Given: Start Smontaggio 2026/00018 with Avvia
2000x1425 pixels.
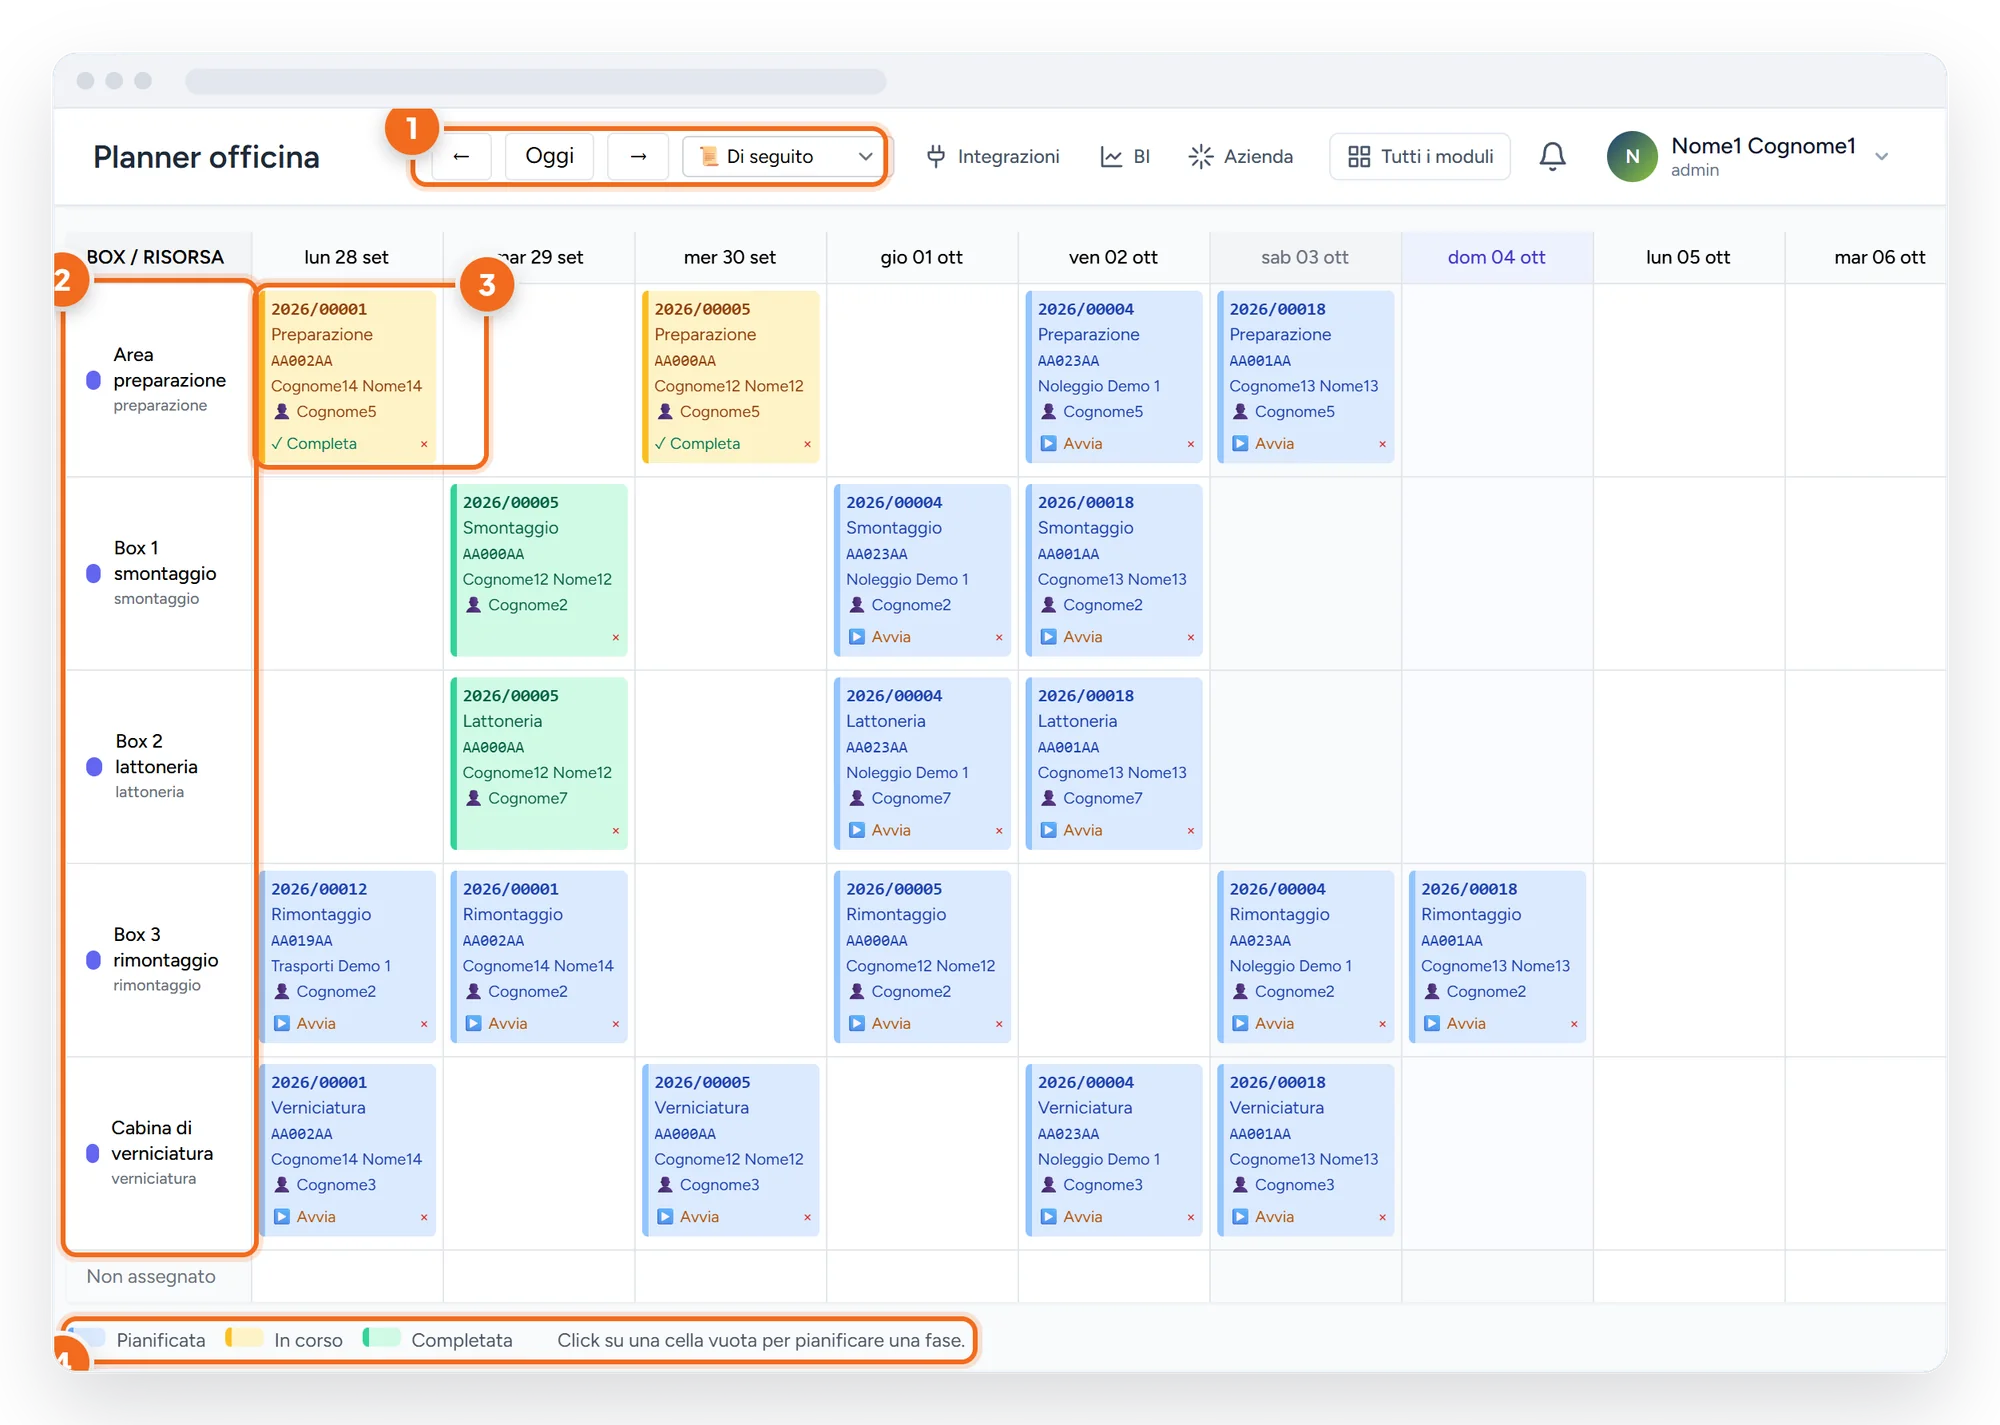Looking at the screenshot, I should pos(1071,637).
